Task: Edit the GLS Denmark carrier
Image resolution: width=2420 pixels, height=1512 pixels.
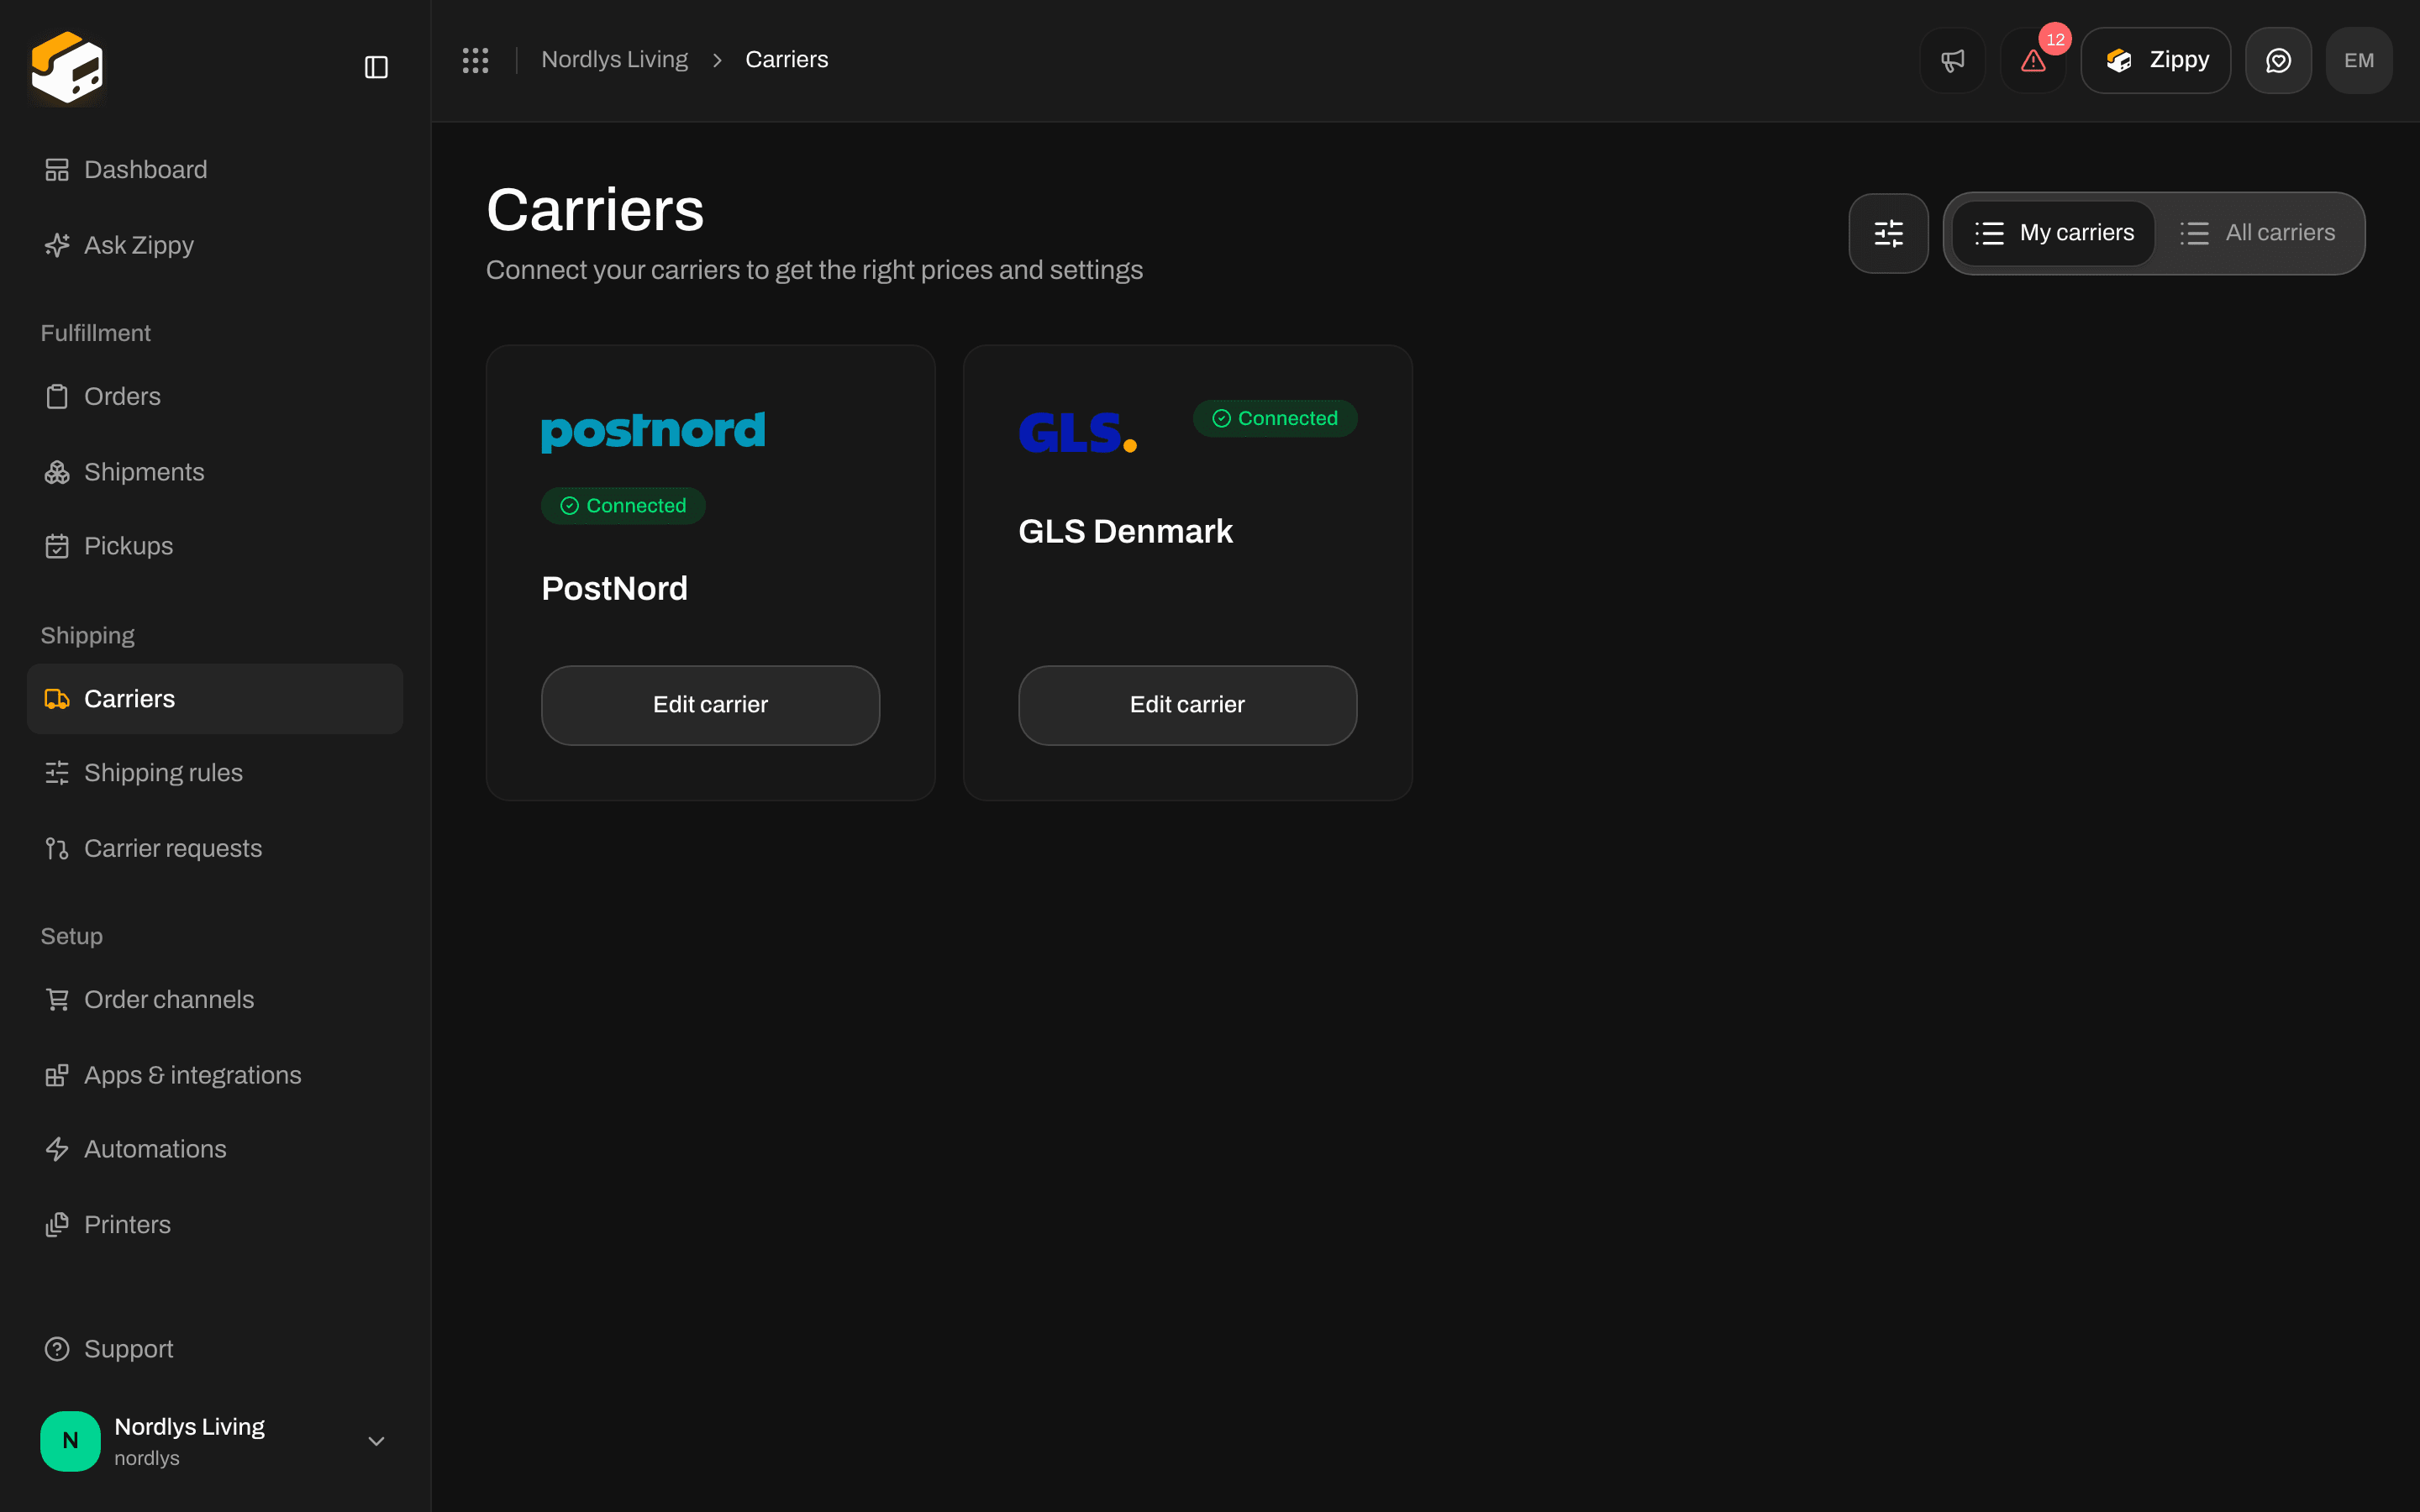Action: (x=1187, y=705)
